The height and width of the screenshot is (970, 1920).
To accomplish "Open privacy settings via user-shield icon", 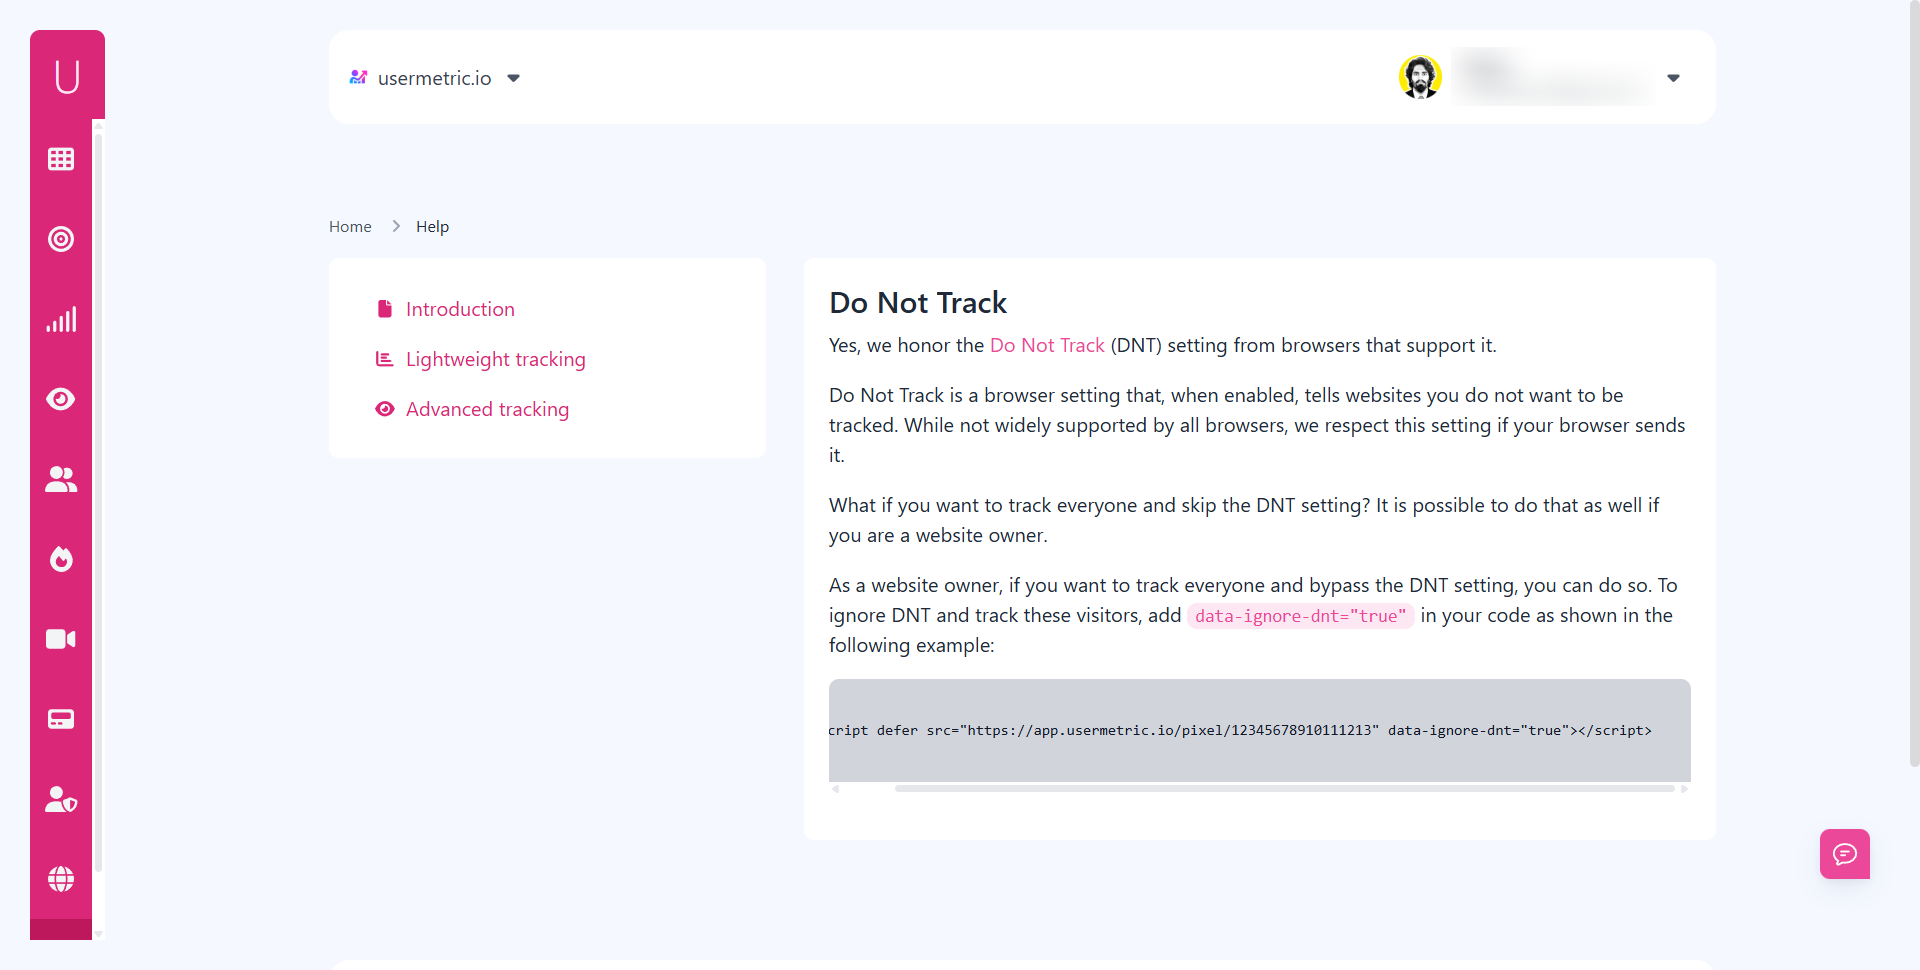I will (61, 799).
